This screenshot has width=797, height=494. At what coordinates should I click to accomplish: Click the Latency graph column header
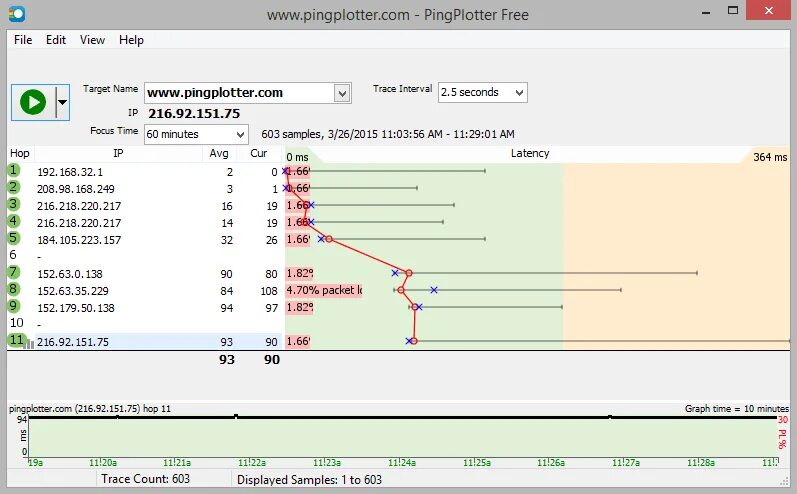click(x=530, y=153)
